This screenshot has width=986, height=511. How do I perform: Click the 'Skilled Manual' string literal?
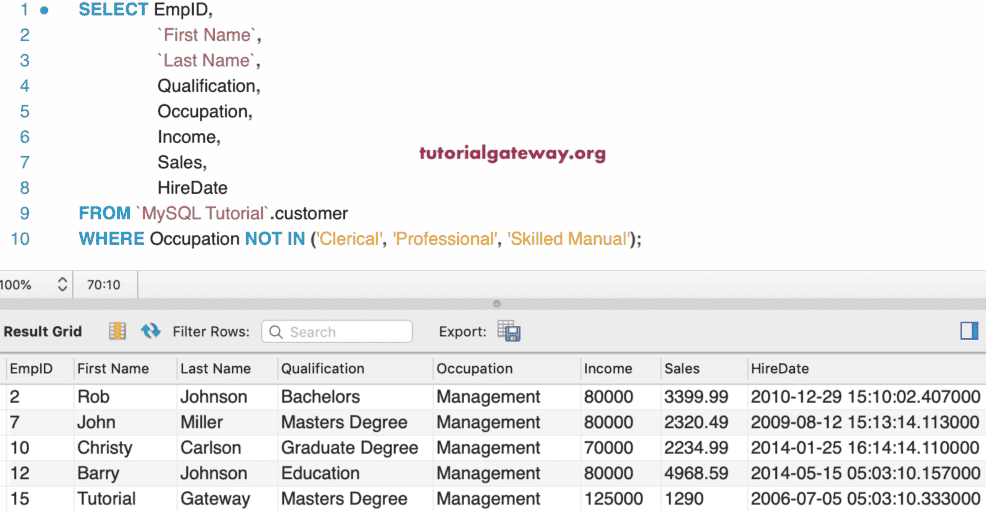click(x=568, y=239)
